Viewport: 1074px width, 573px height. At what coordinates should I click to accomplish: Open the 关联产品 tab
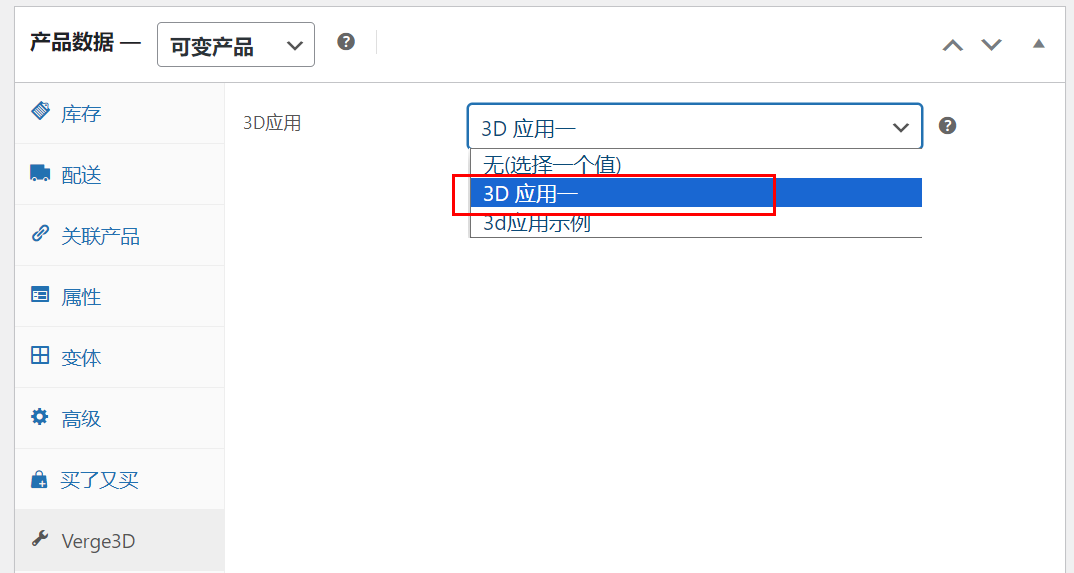coord(120,235)
